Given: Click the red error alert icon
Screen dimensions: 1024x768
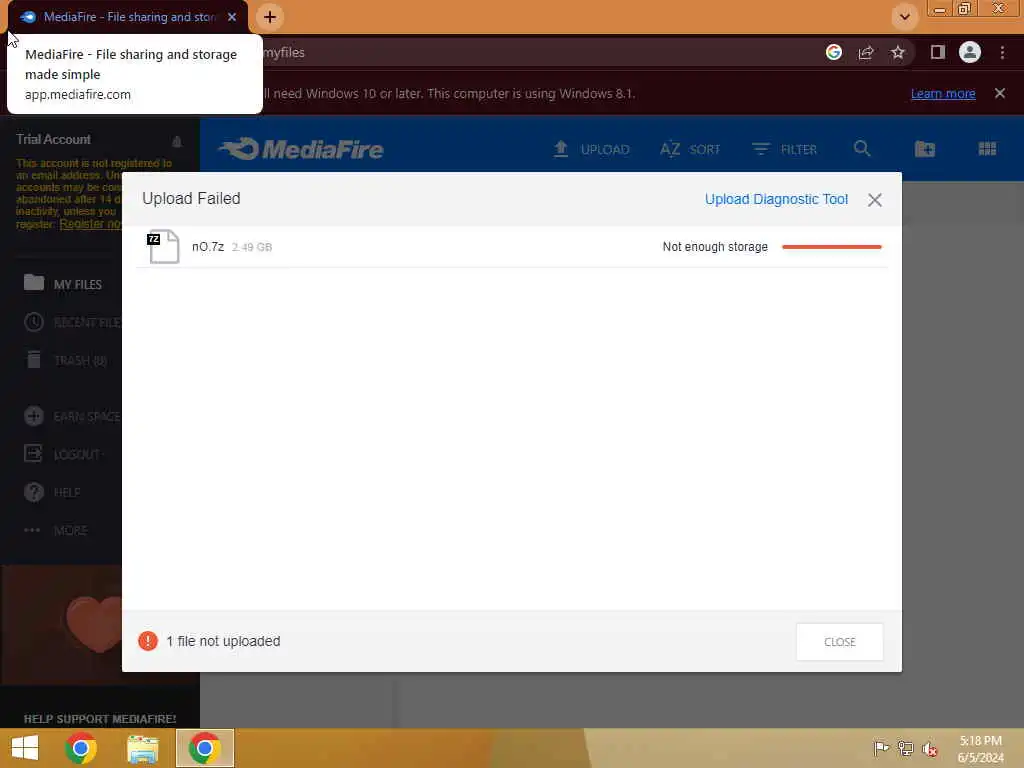Looking at the screenshot, I should click(x=148, y=641).
